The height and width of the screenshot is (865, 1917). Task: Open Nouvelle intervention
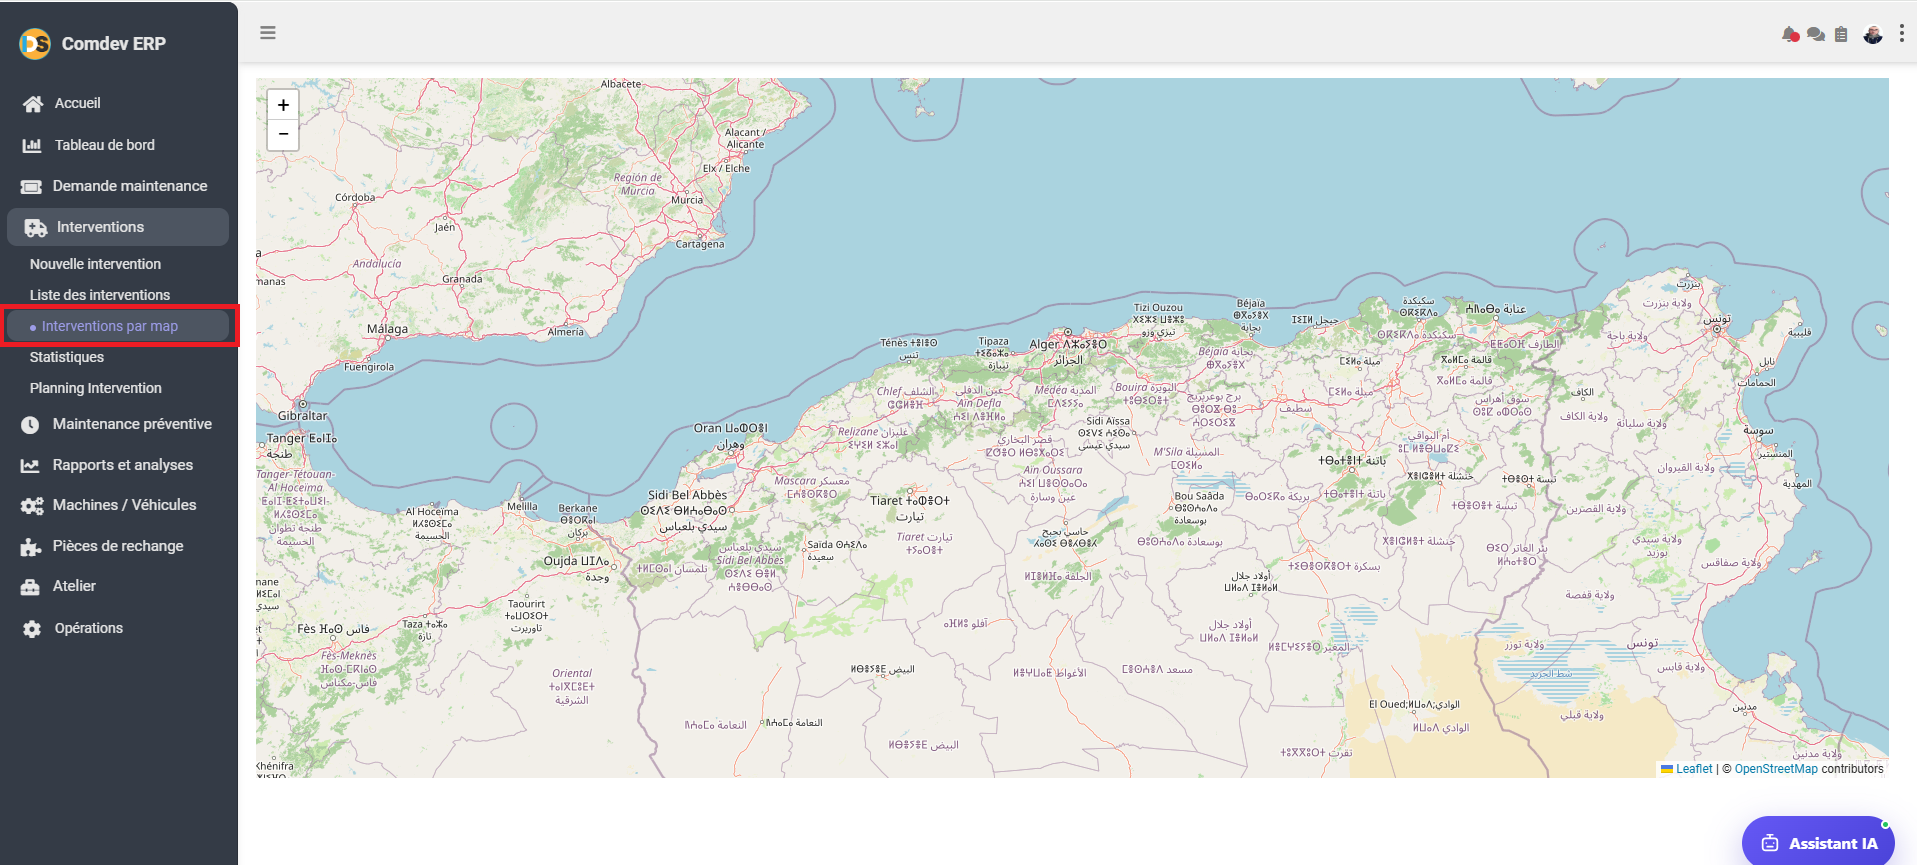95,264
